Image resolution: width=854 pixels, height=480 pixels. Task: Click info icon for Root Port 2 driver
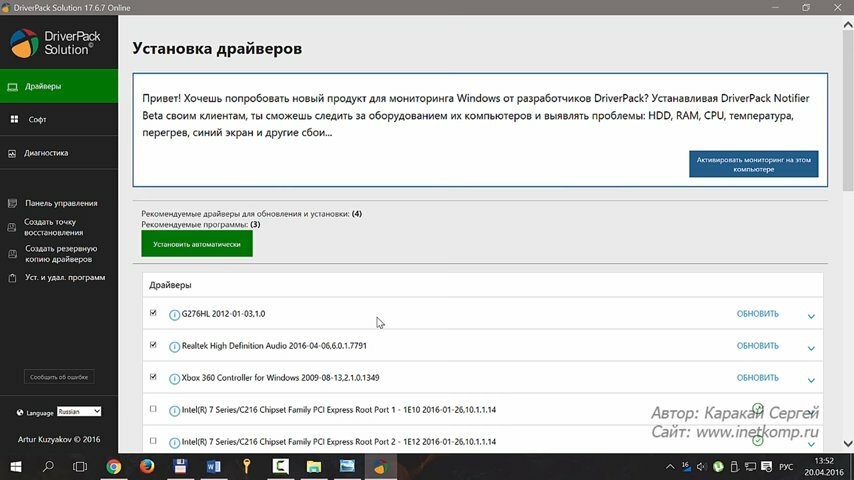click(x=174, y=442)
